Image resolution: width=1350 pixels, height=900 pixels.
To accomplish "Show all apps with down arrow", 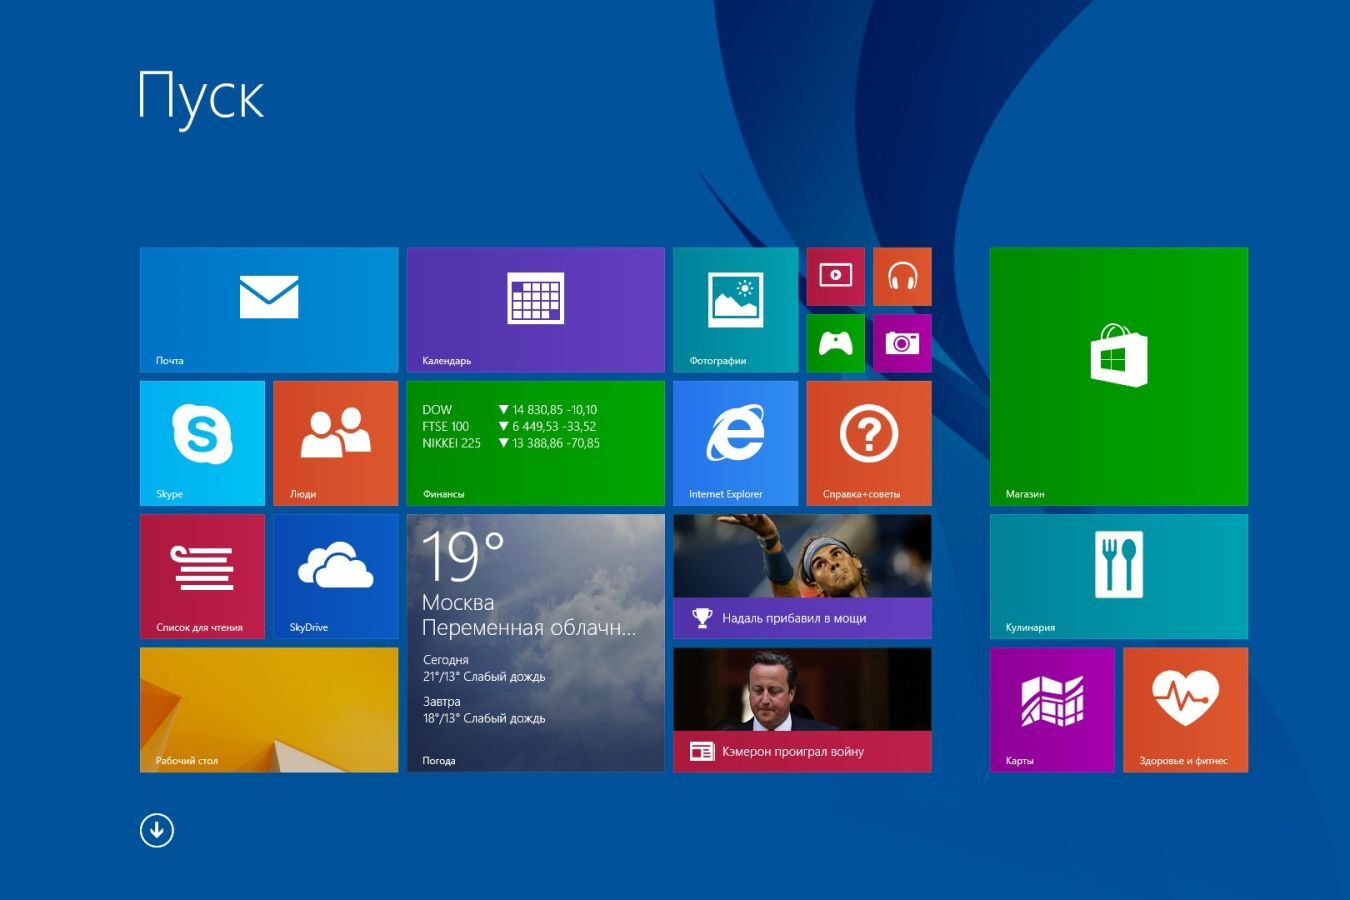I will pyautogui.click(x=157, y=830).
